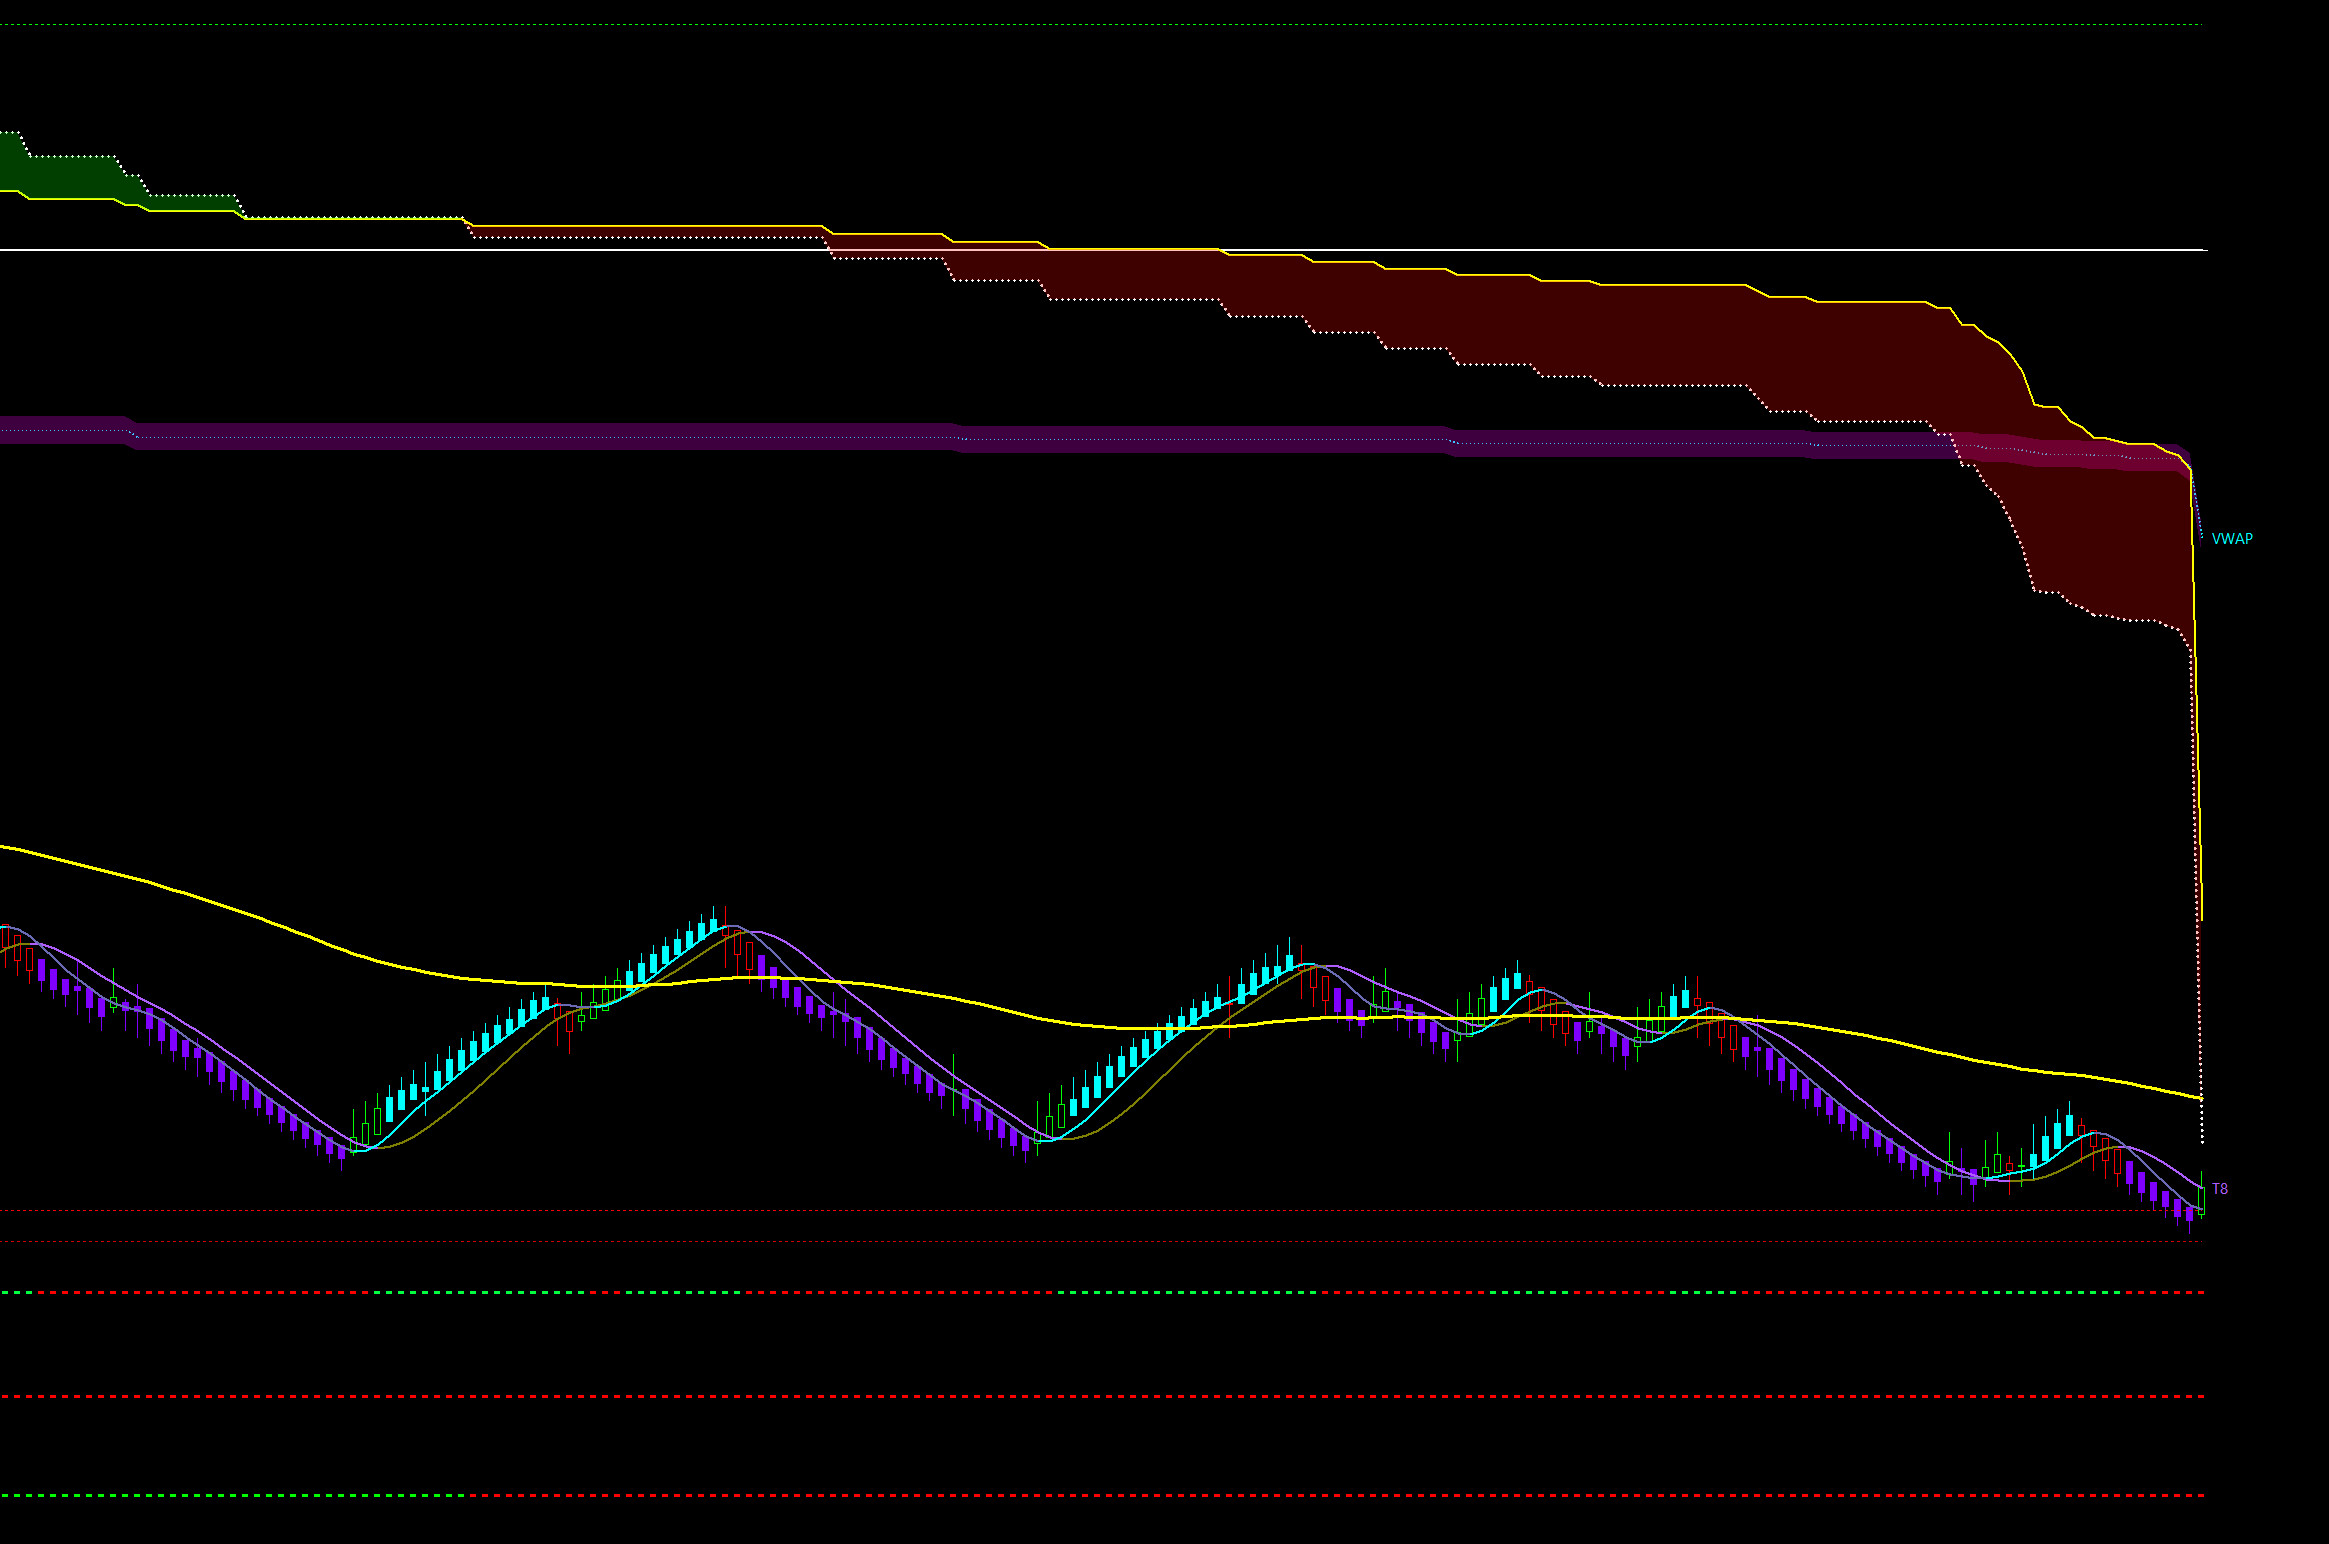The width and height of the screenshot is (2329, 1544).
Task: Click red segment of bottom dashed line
Action: coord(1300,1496)
